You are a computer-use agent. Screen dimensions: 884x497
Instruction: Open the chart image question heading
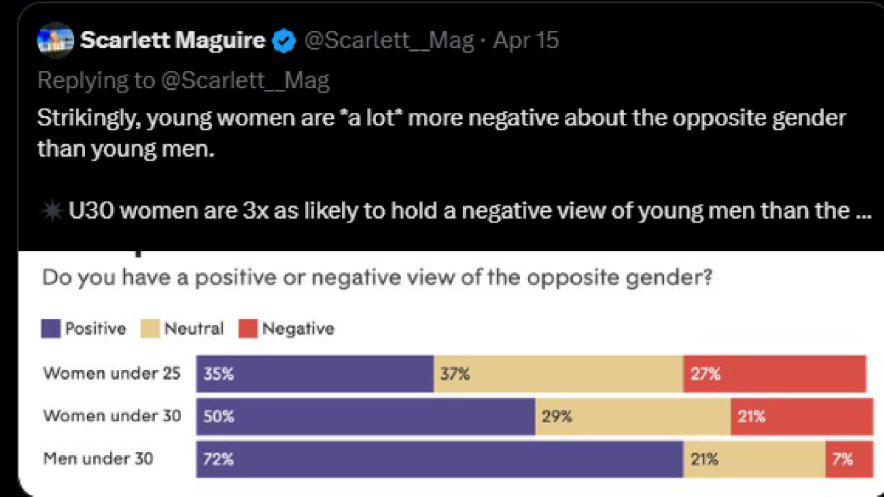point(378,277)
